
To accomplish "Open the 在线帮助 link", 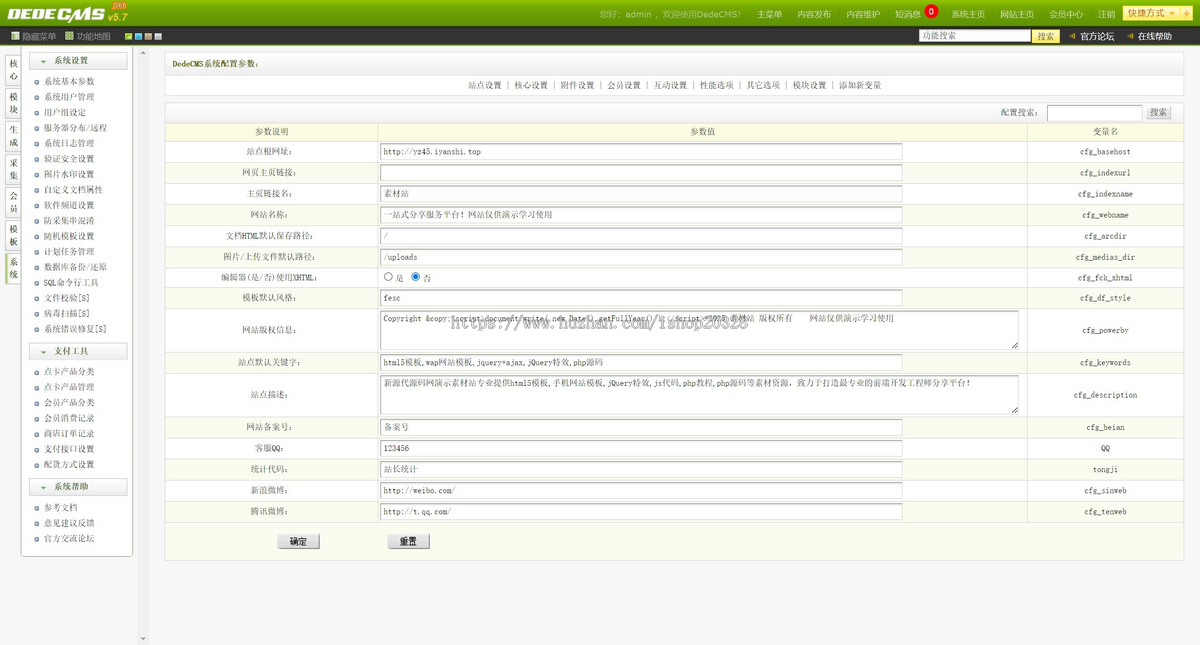I will coord(1155,36).
